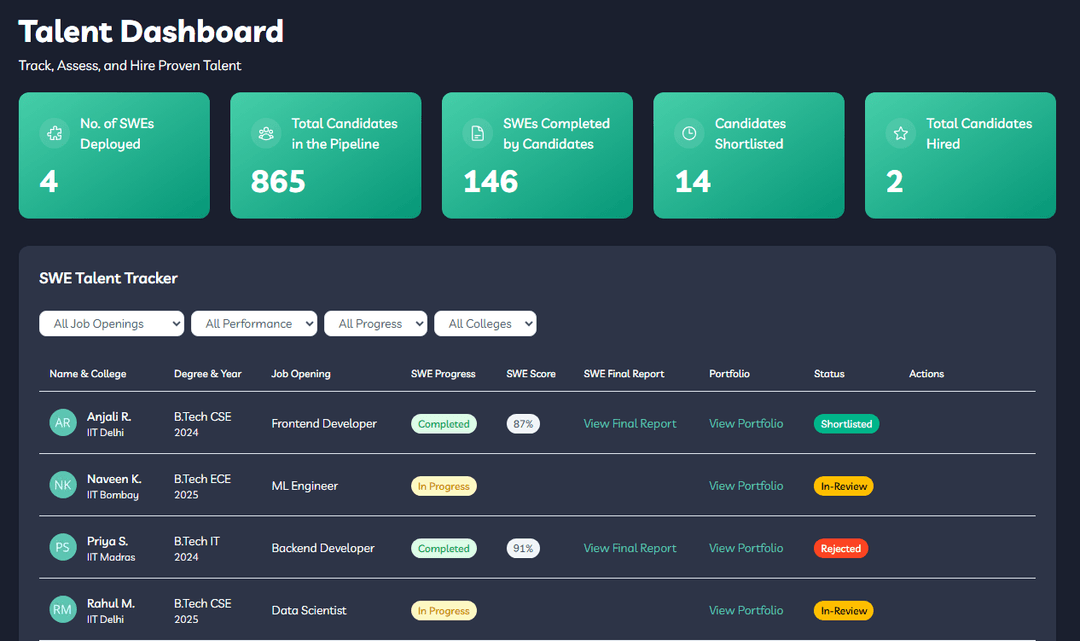
Task: Click Priya S.'s PS avatar
Action: click(63, 547)
